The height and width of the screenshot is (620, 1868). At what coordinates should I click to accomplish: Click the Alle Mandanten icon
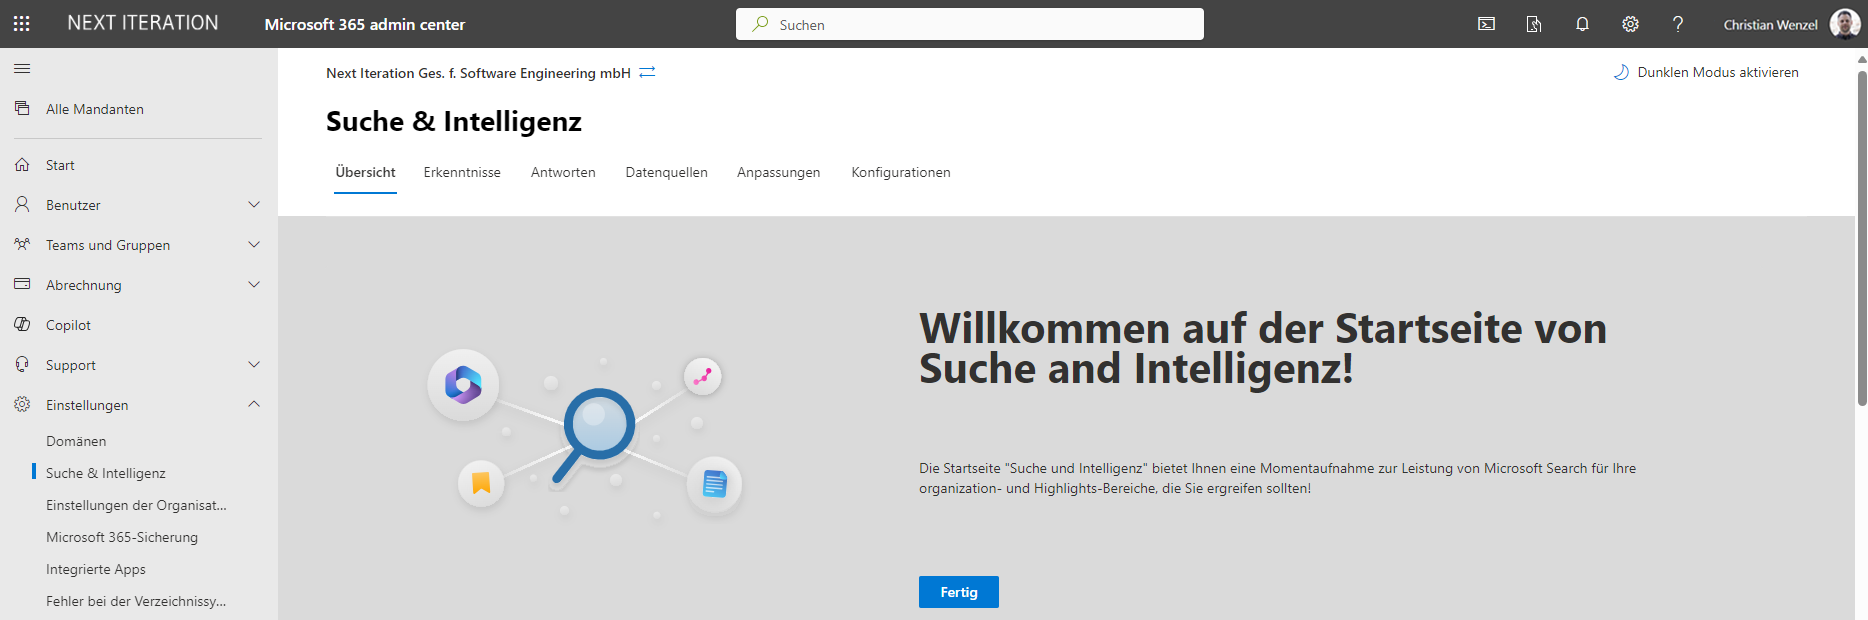click(x=22, y=108)
